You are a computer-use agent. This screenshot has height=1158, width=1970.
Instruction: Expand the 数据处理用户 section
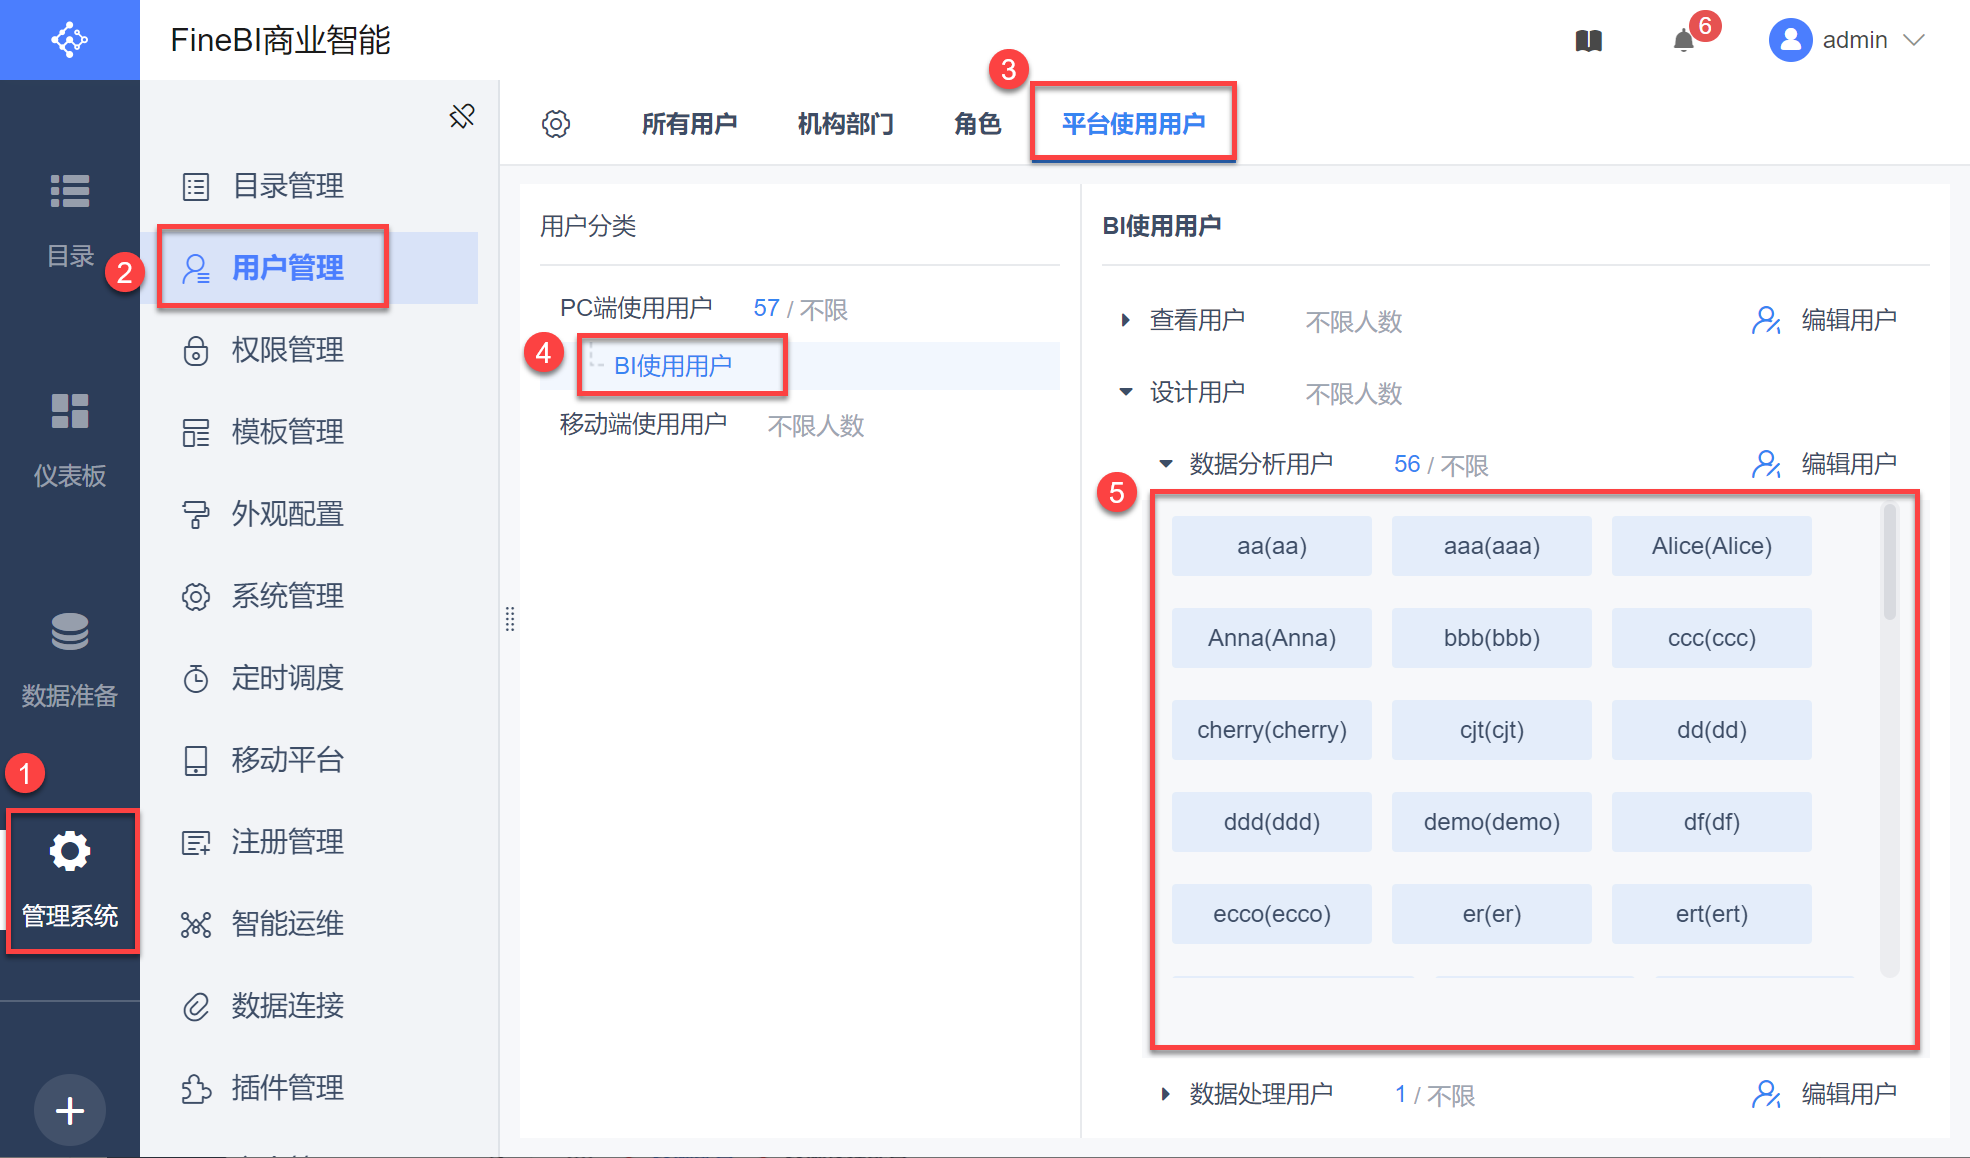pos(1166,1094)
